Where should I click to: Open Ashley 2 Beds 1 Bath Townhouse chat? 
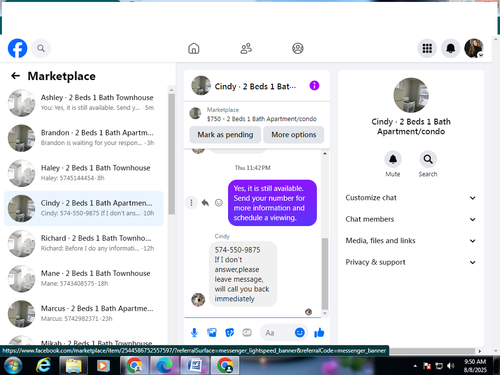tap(84, 103)
